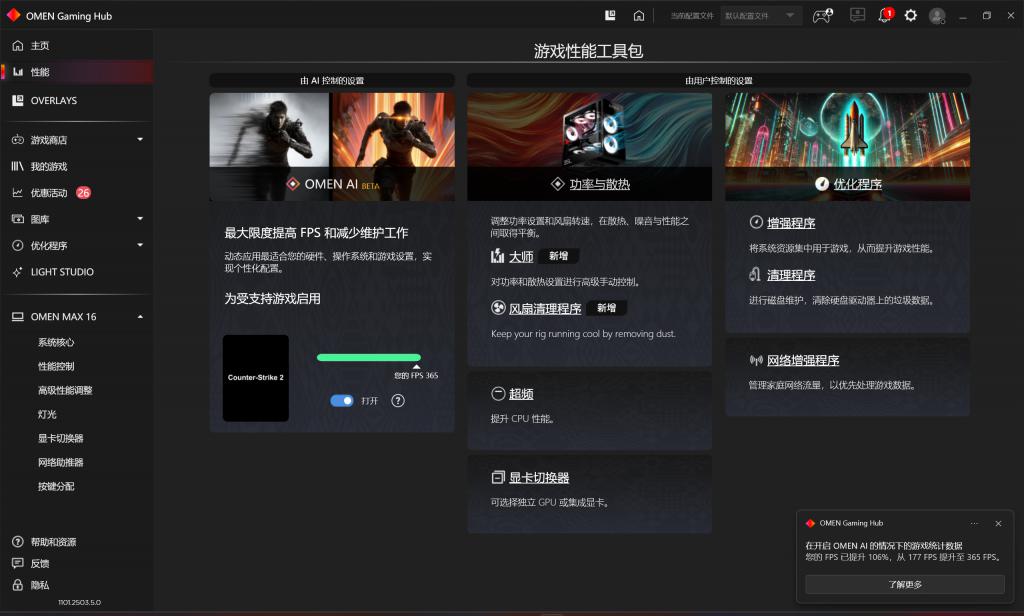Expand 图库 sidebar arrow

(x=140, y=218)
